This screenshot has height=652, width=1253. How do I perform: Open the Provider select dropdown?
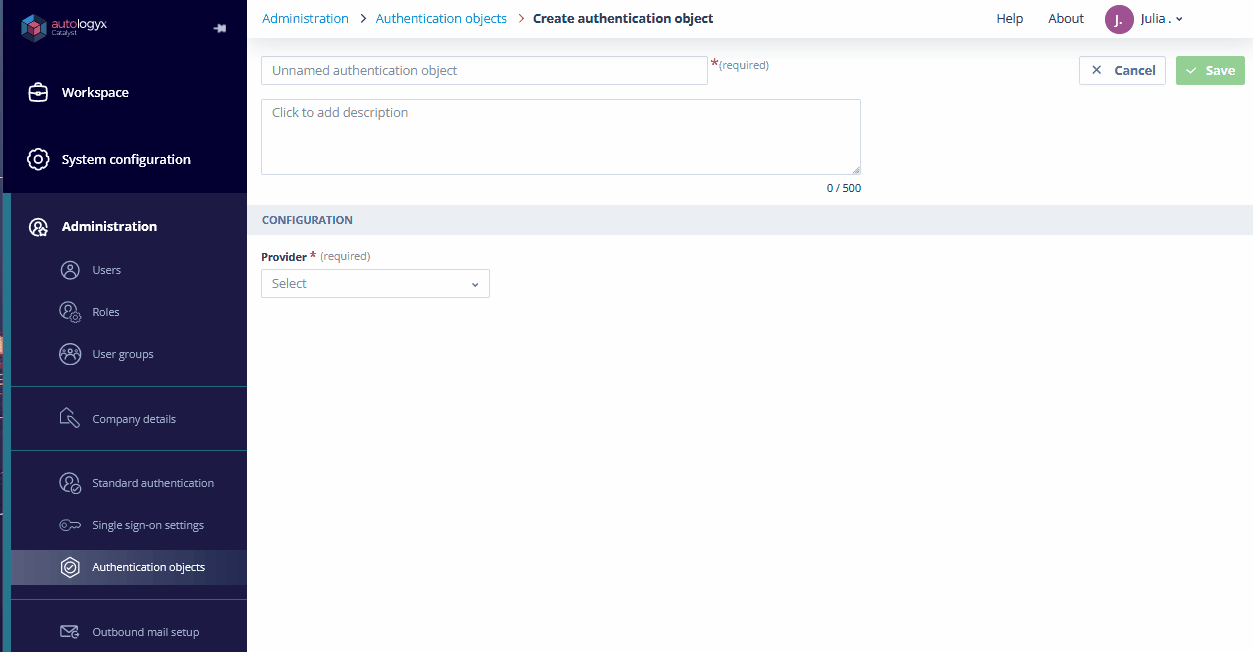click(375, 284)
